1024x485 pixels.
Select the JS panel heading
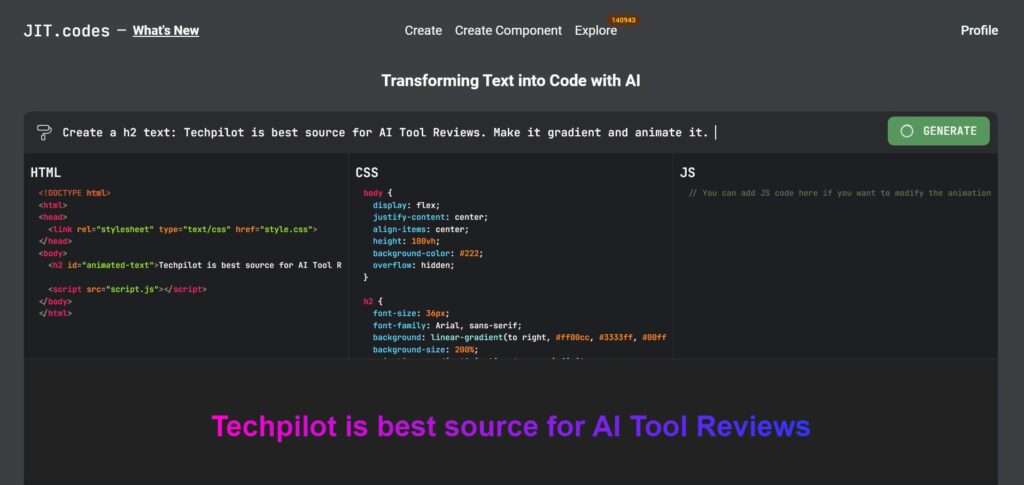687,173
